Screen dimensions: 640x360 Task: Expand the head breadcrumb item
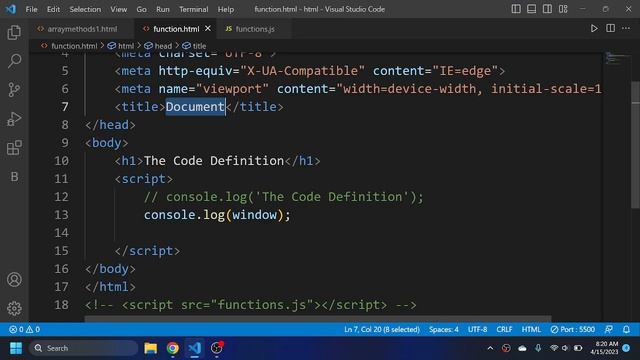point(158,46)
